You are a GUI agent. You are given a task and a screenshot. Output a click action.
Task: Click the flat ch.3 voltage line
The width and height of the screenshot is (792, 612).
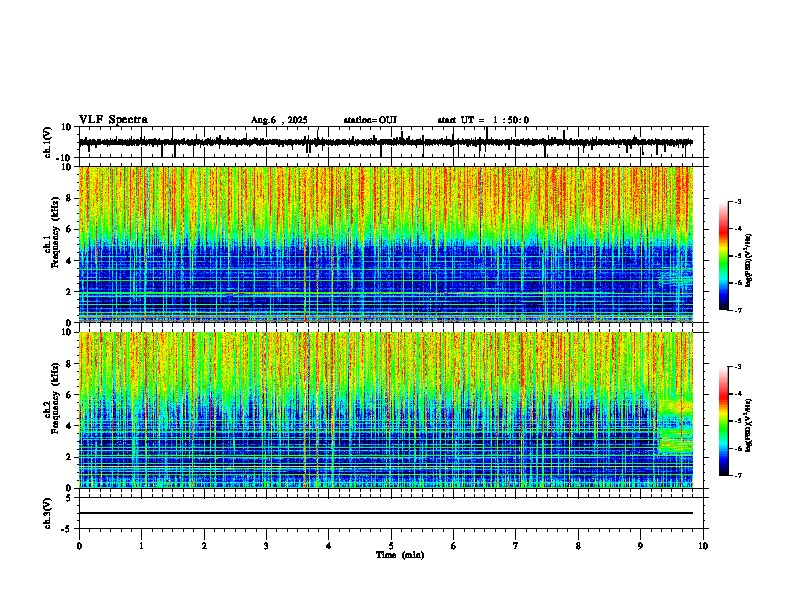tap(386, 513)
